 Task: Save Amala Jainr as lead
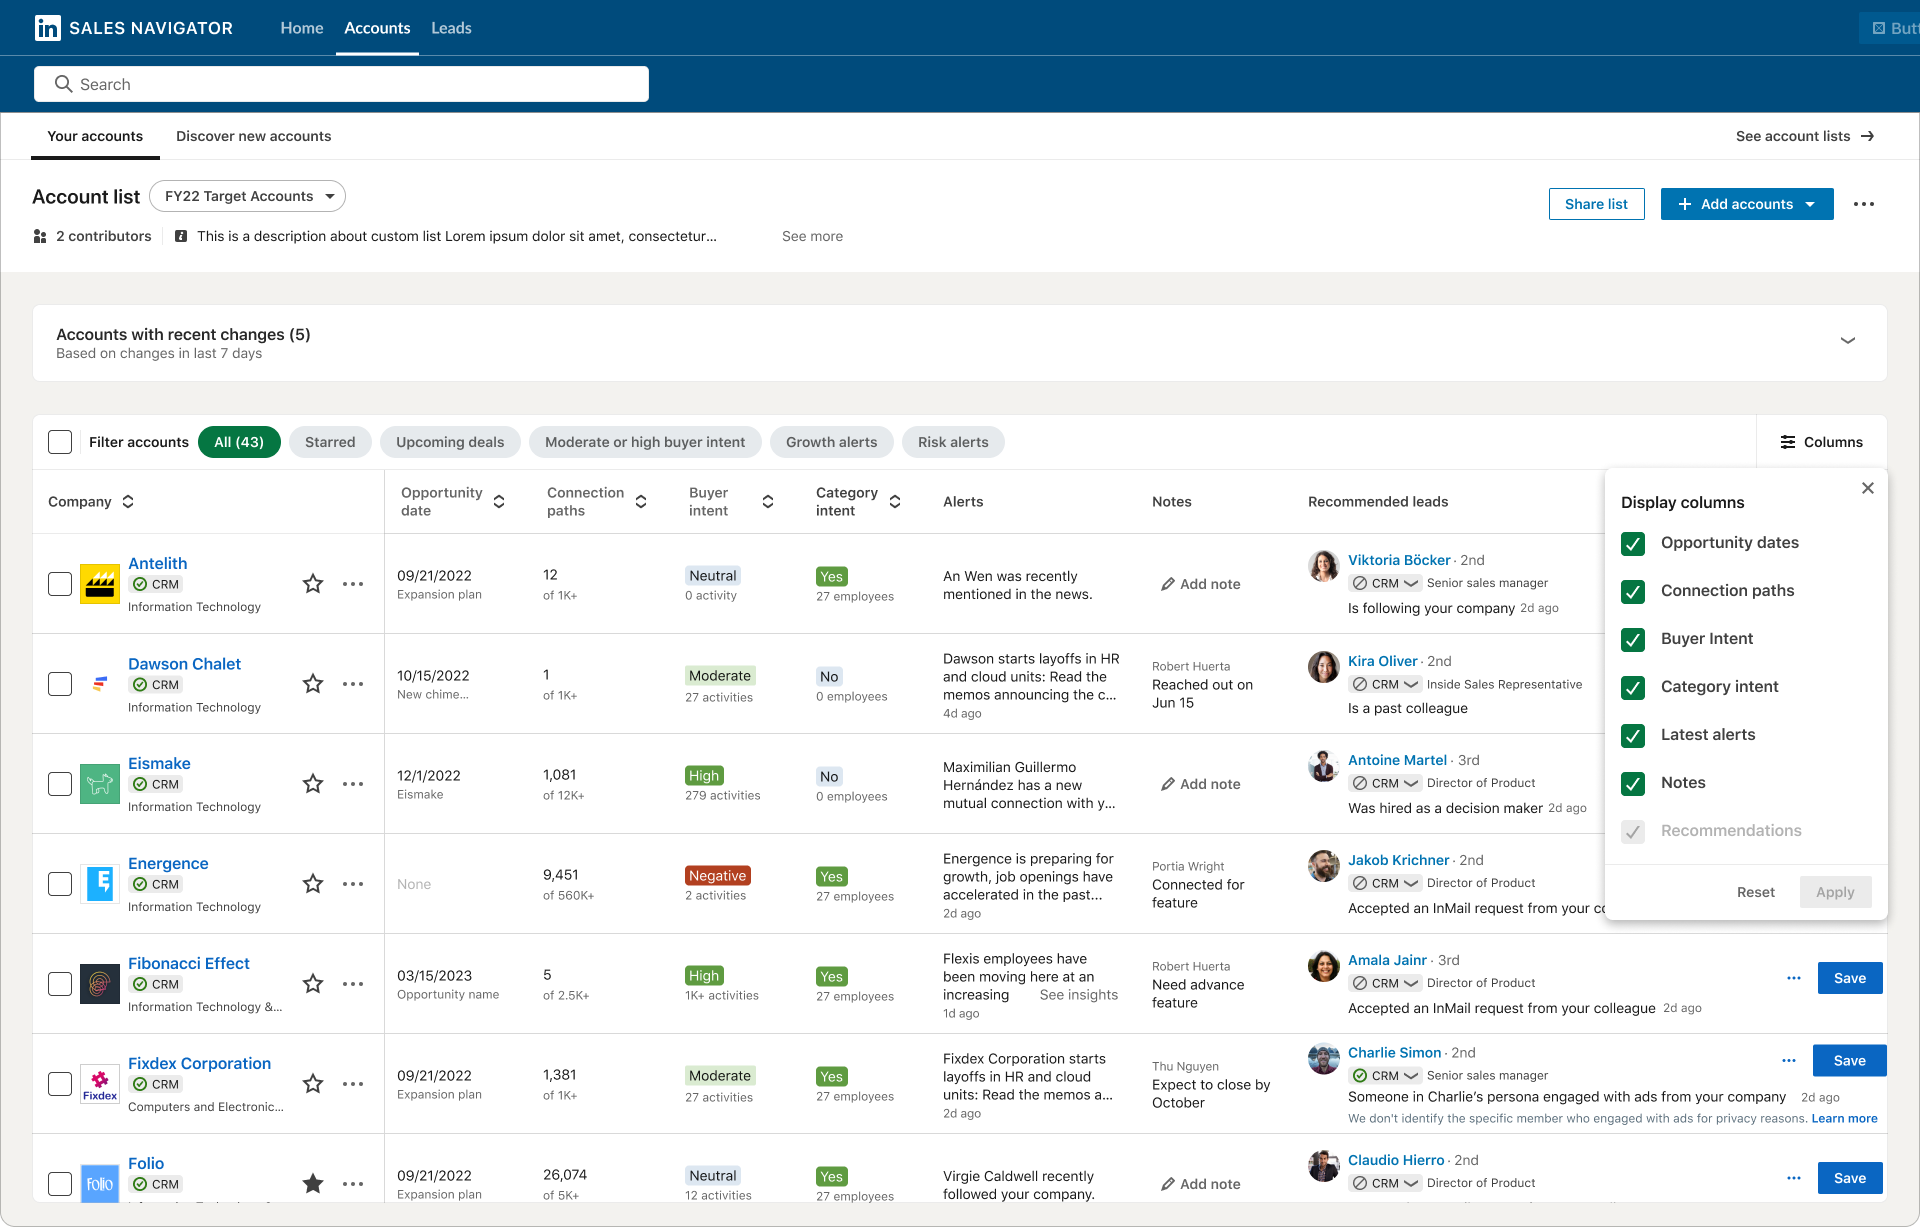pyautogui.click(x=1850, y=978)
